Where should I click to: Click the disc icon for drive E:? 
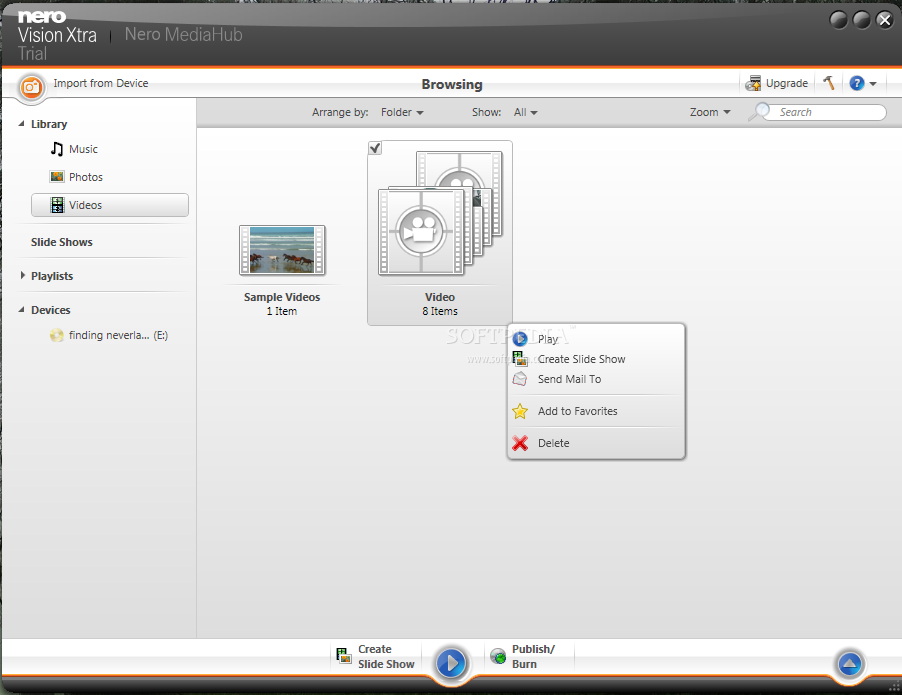pos(56,335)
